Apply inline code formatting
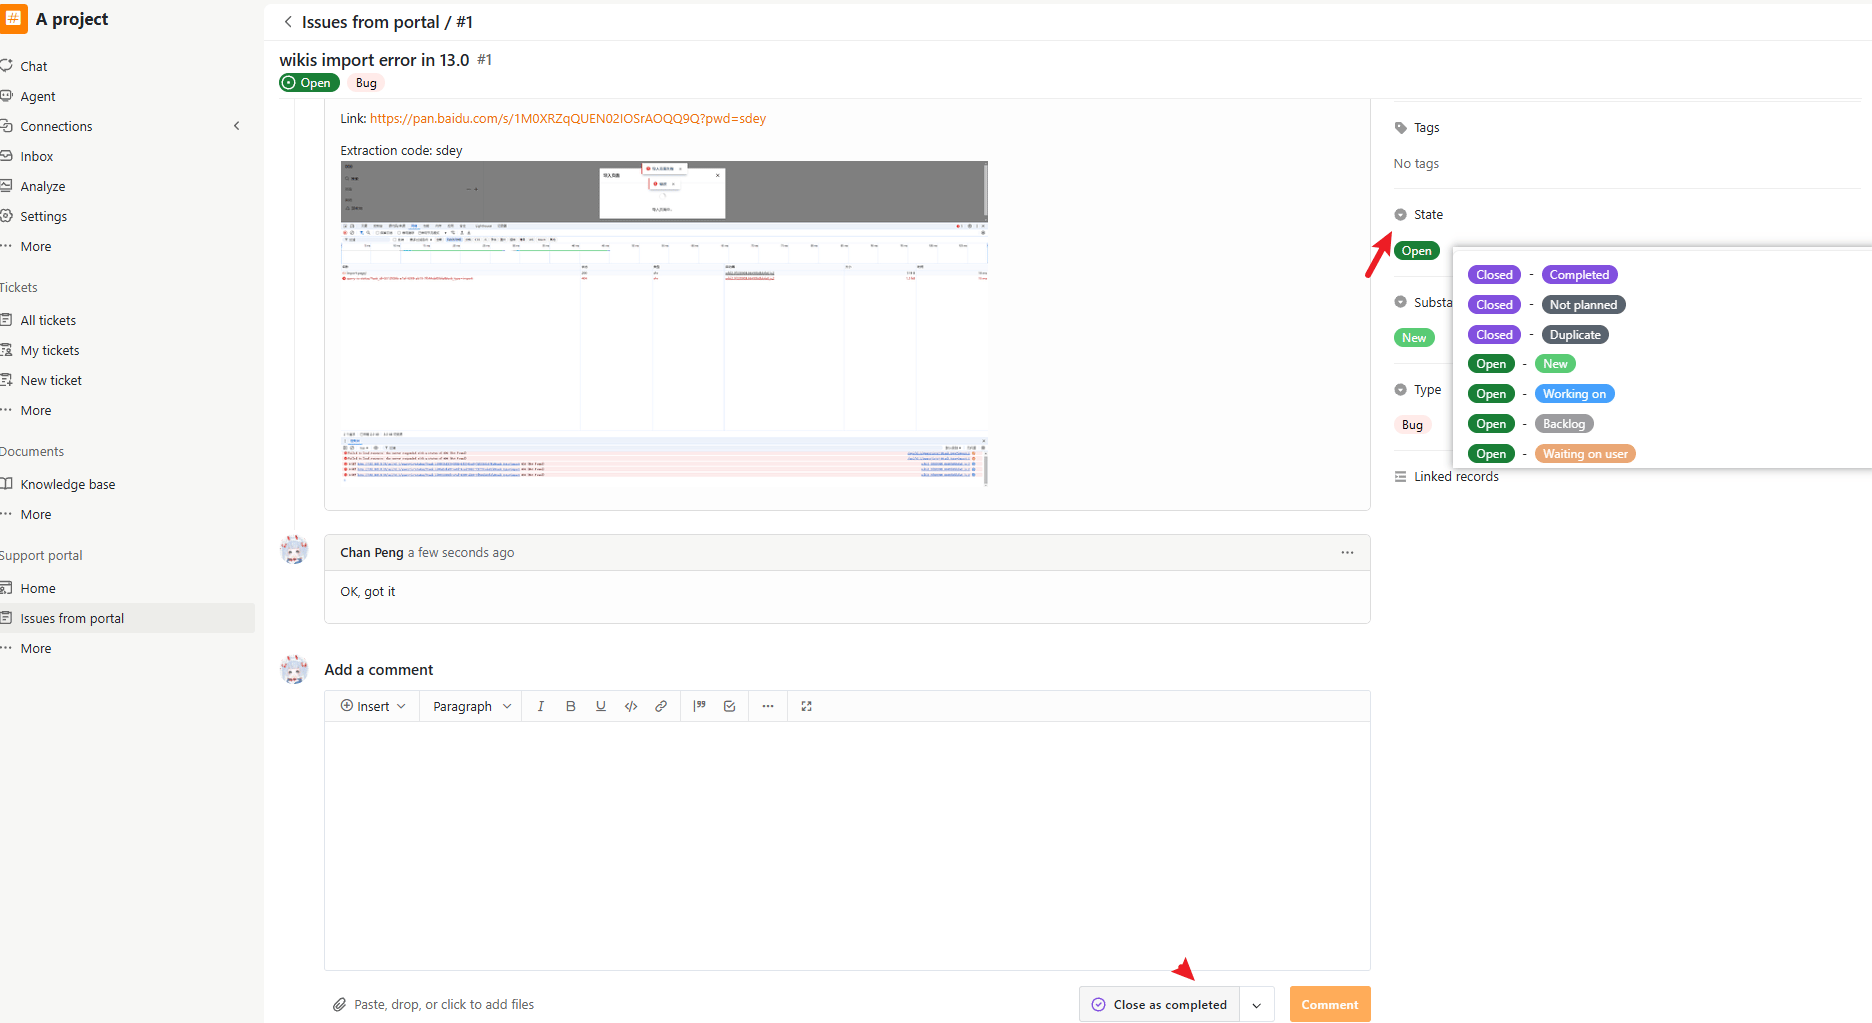This screenshot has width=1872, height=1023. click(x=631, y=706)
